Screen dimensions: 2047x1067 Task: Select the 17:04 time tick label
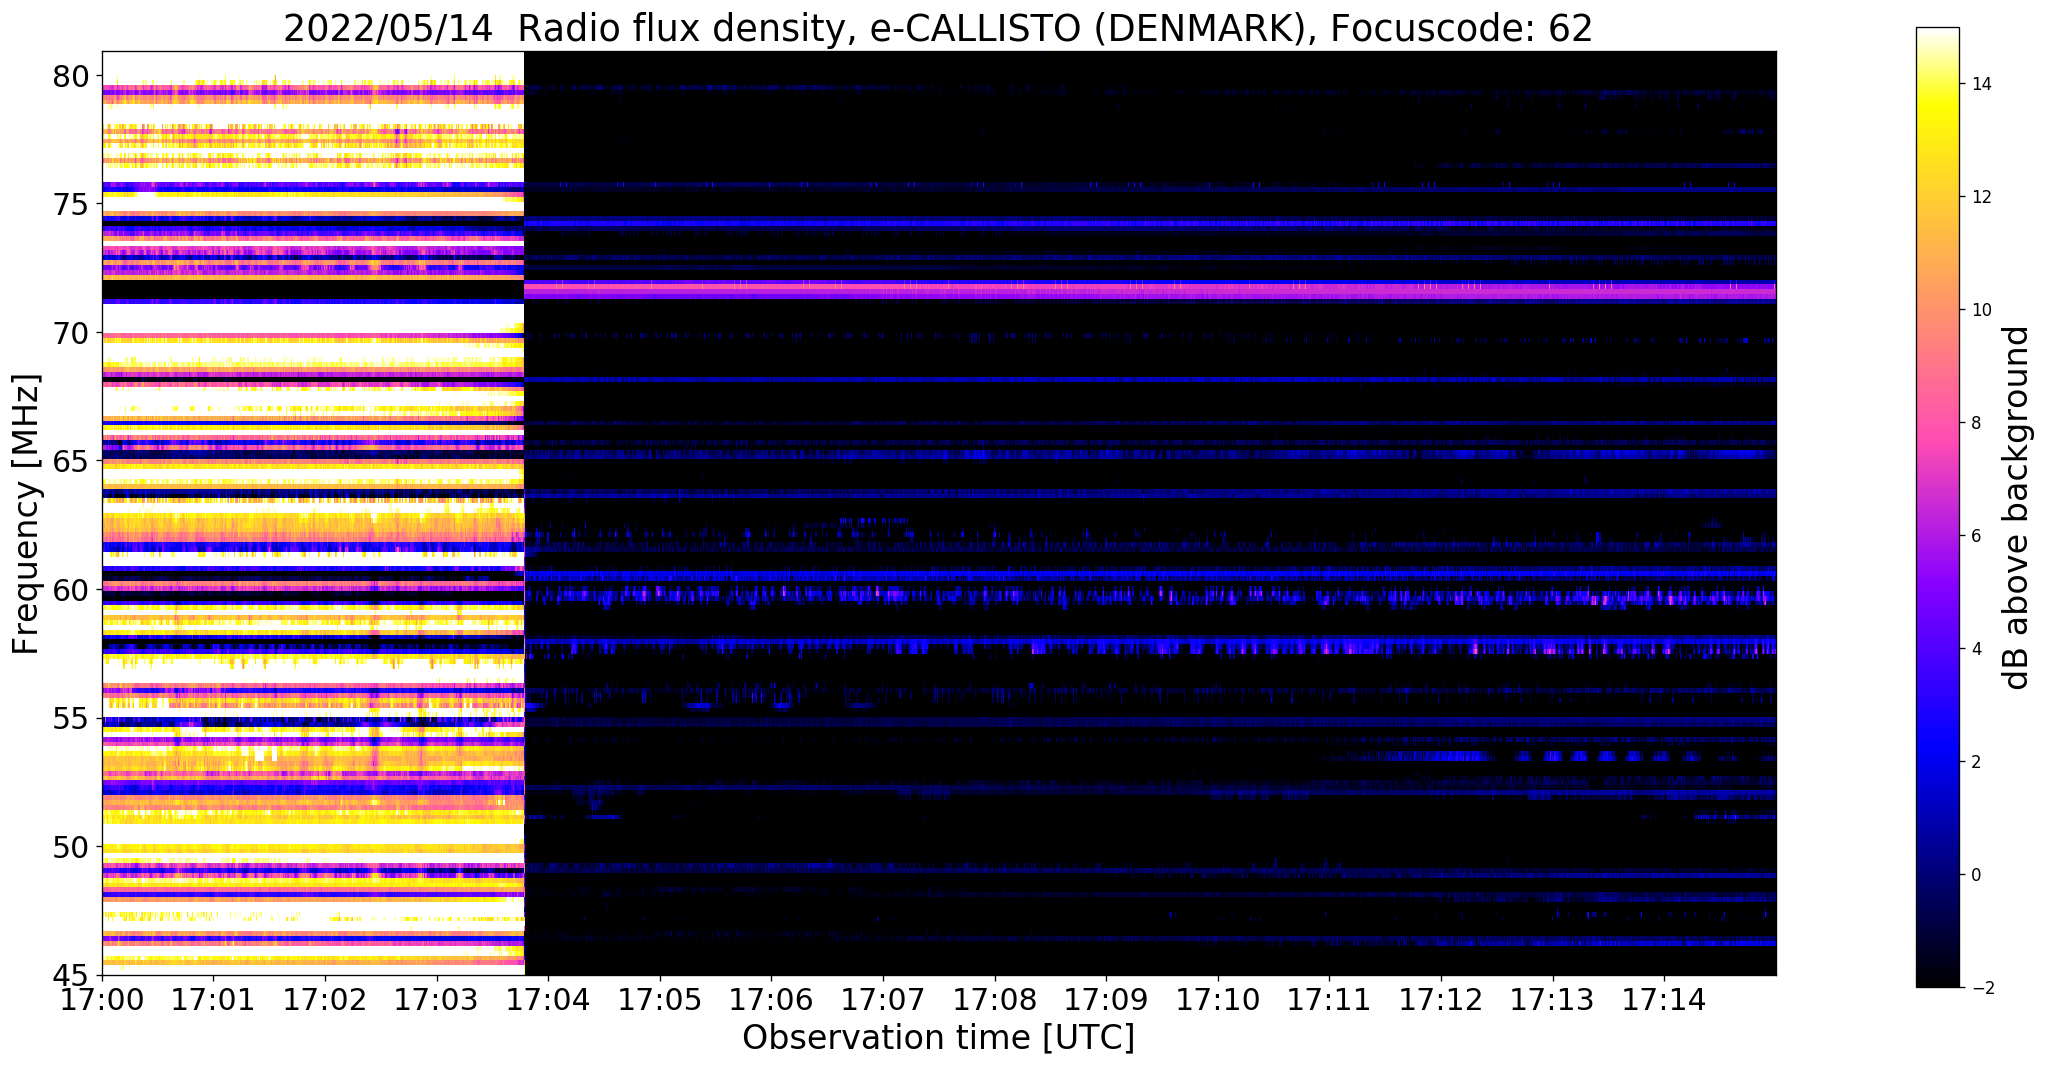548,999
